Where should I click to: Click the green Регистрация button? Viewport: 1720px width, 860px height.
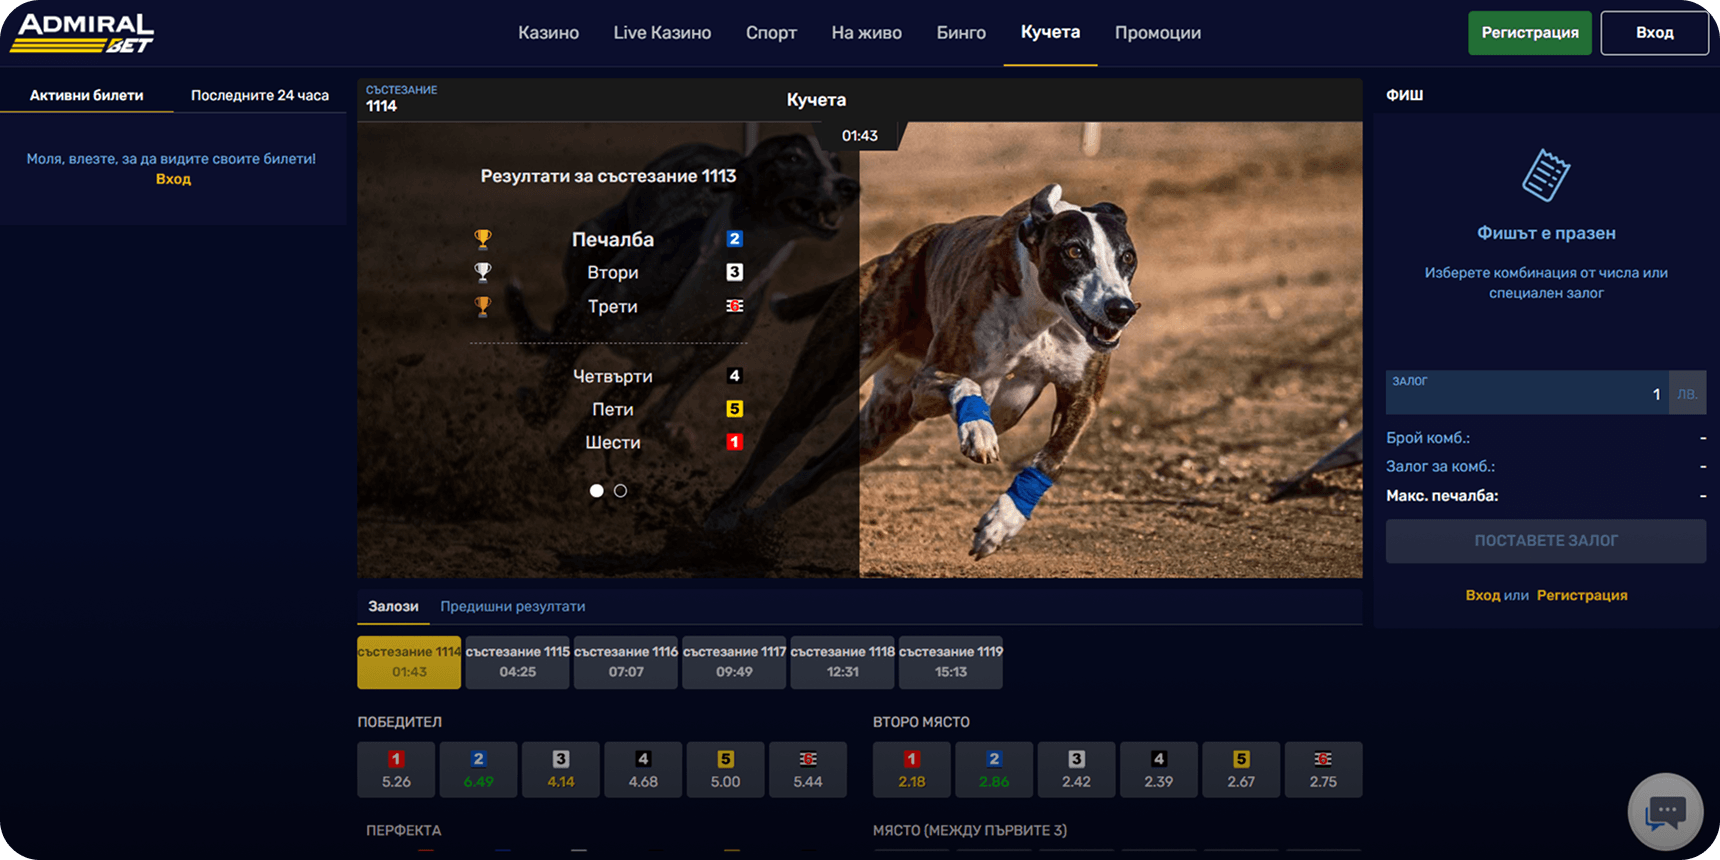(1529, 33)
